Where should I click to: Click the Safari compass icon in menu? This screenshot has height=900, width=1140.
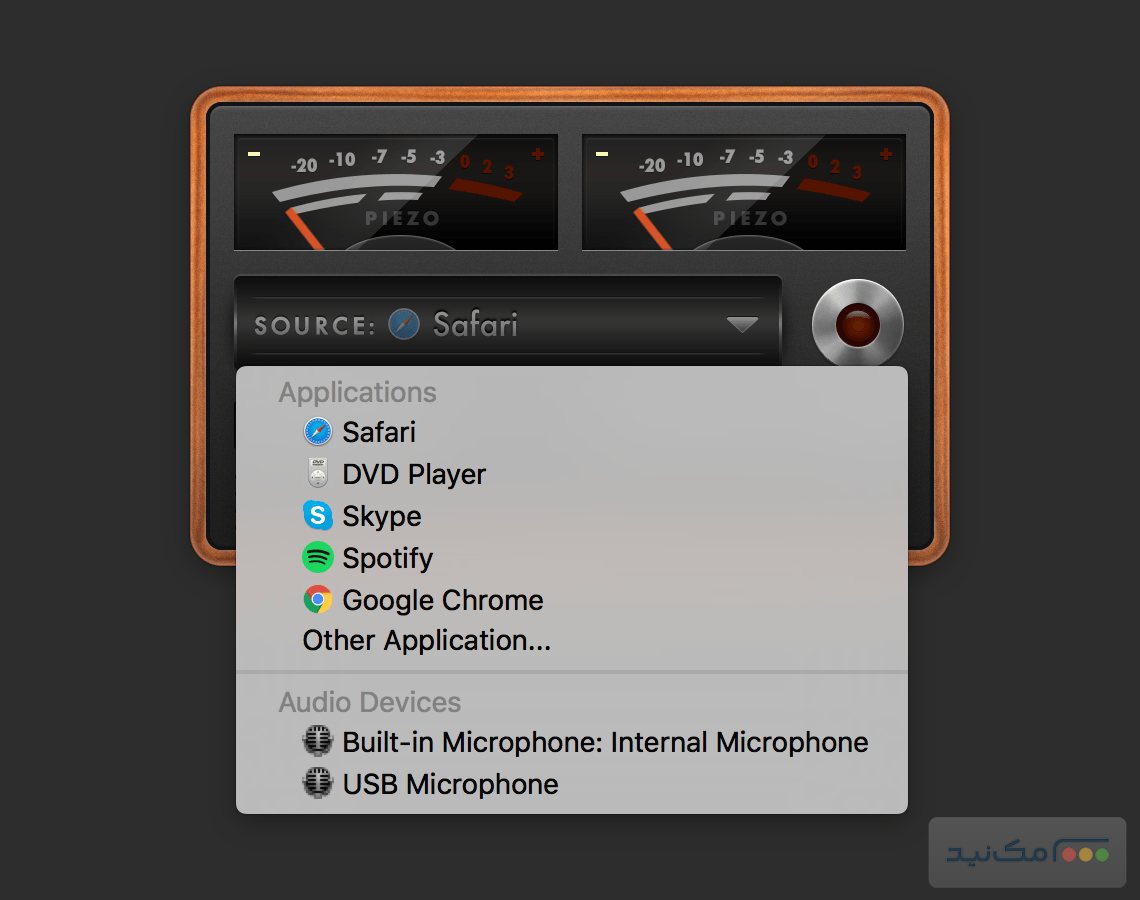[x=317, y=432]
